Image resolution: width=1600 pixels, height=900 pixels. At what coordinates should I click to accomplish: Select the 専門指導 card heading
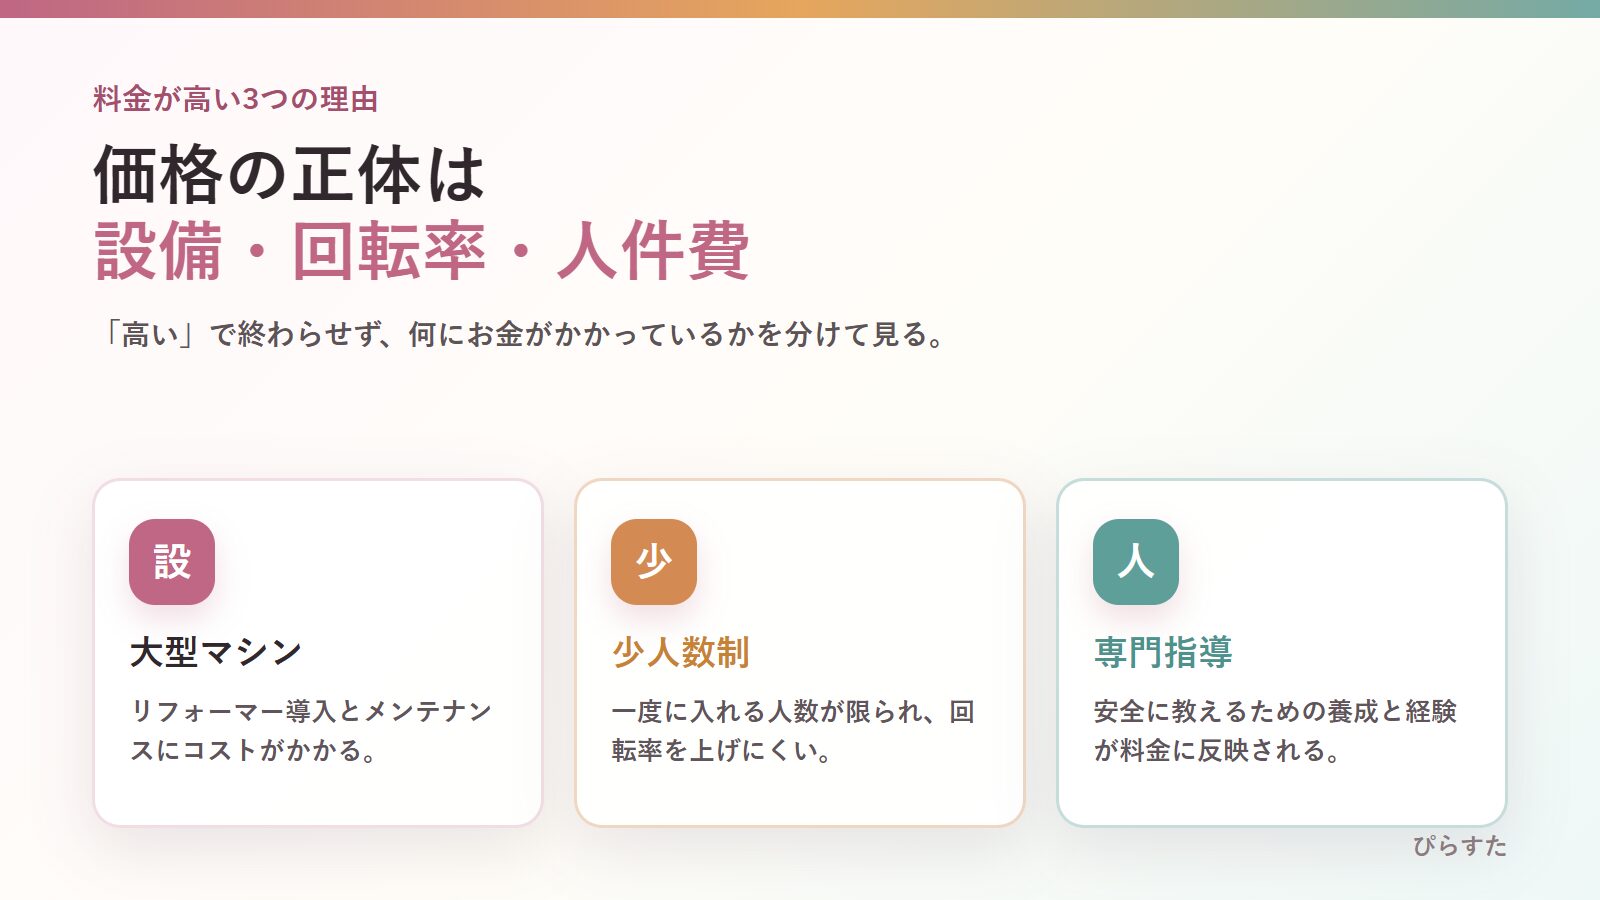click(x=1163, y=652)
